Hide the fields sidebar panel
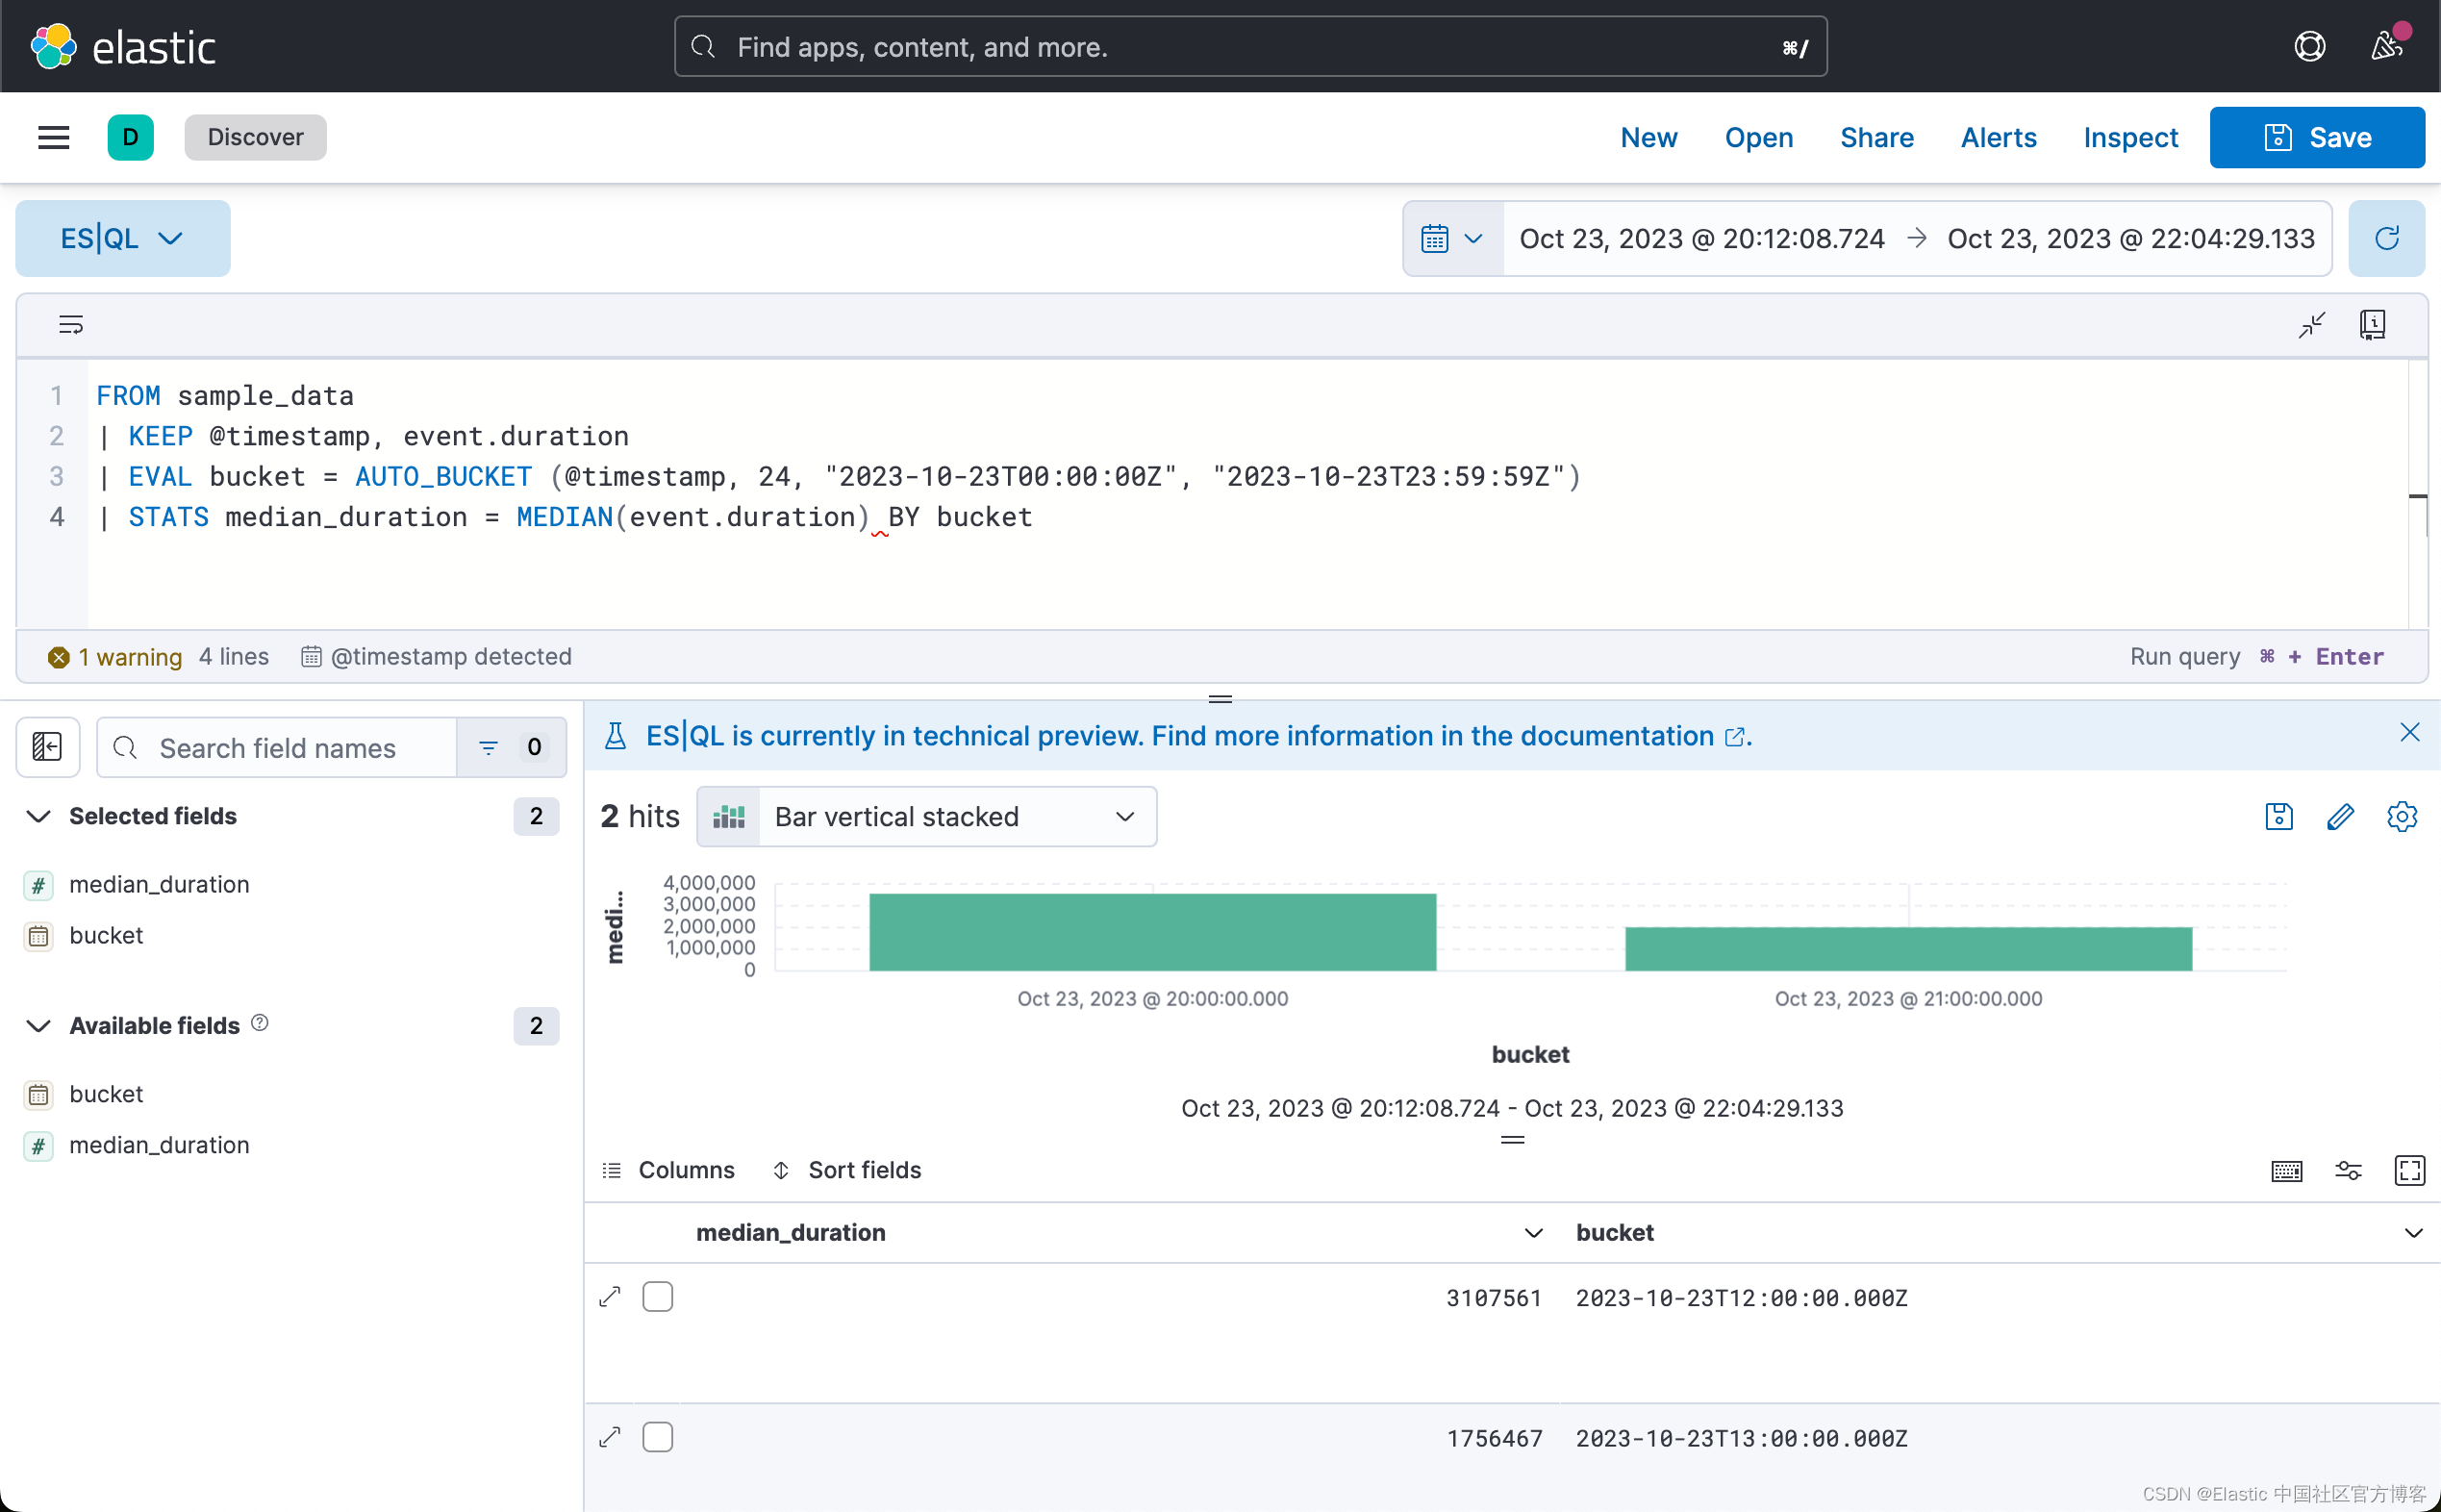 tap(47, 747)
